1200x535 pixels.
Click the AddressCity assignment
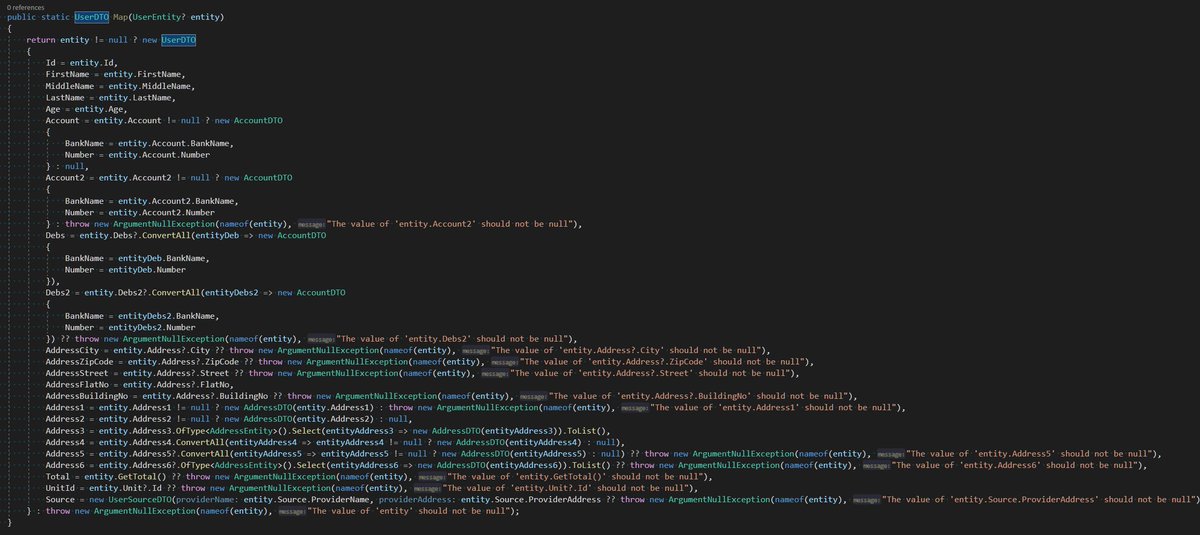[x=407, y=353]
